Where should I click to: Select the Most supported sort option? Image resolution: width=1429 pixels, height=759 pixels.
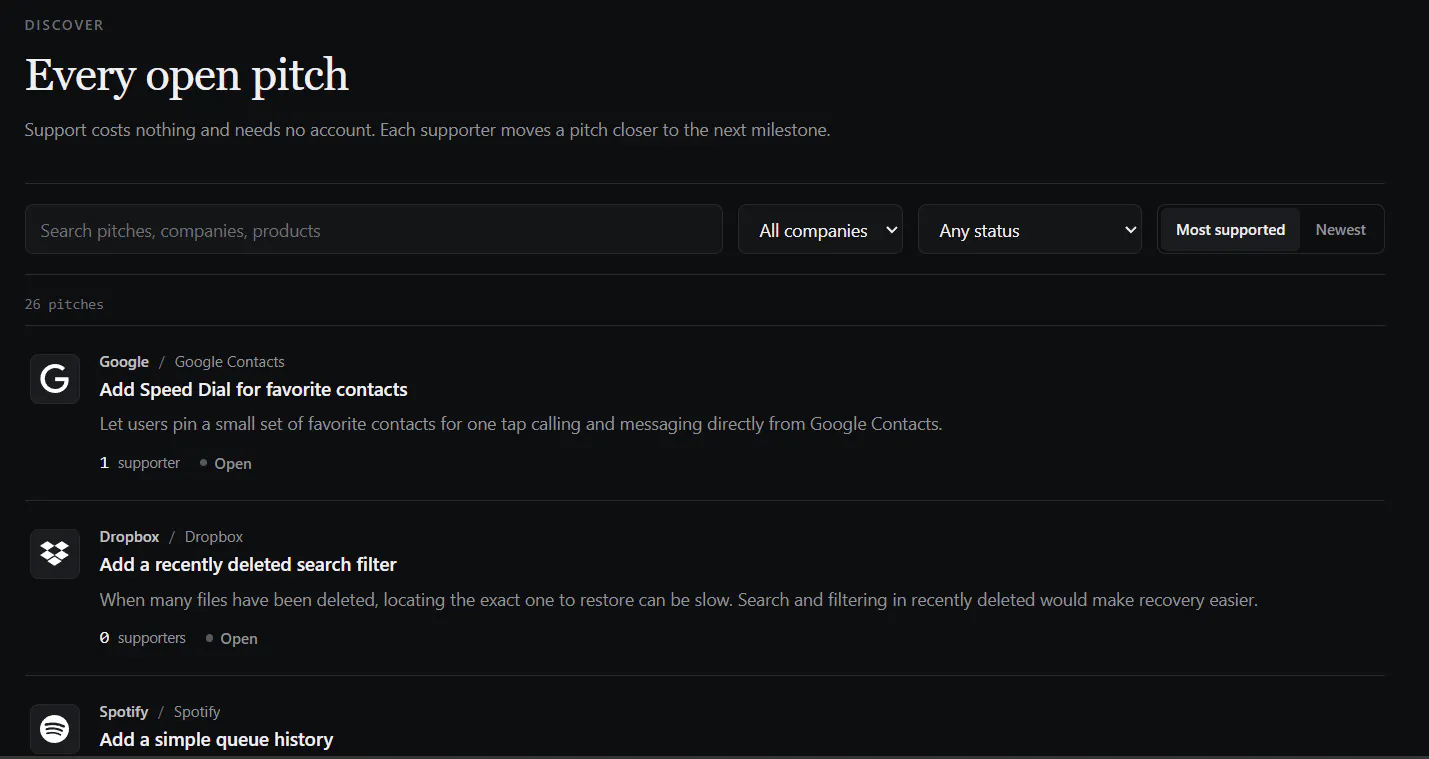pos(1230,230)
